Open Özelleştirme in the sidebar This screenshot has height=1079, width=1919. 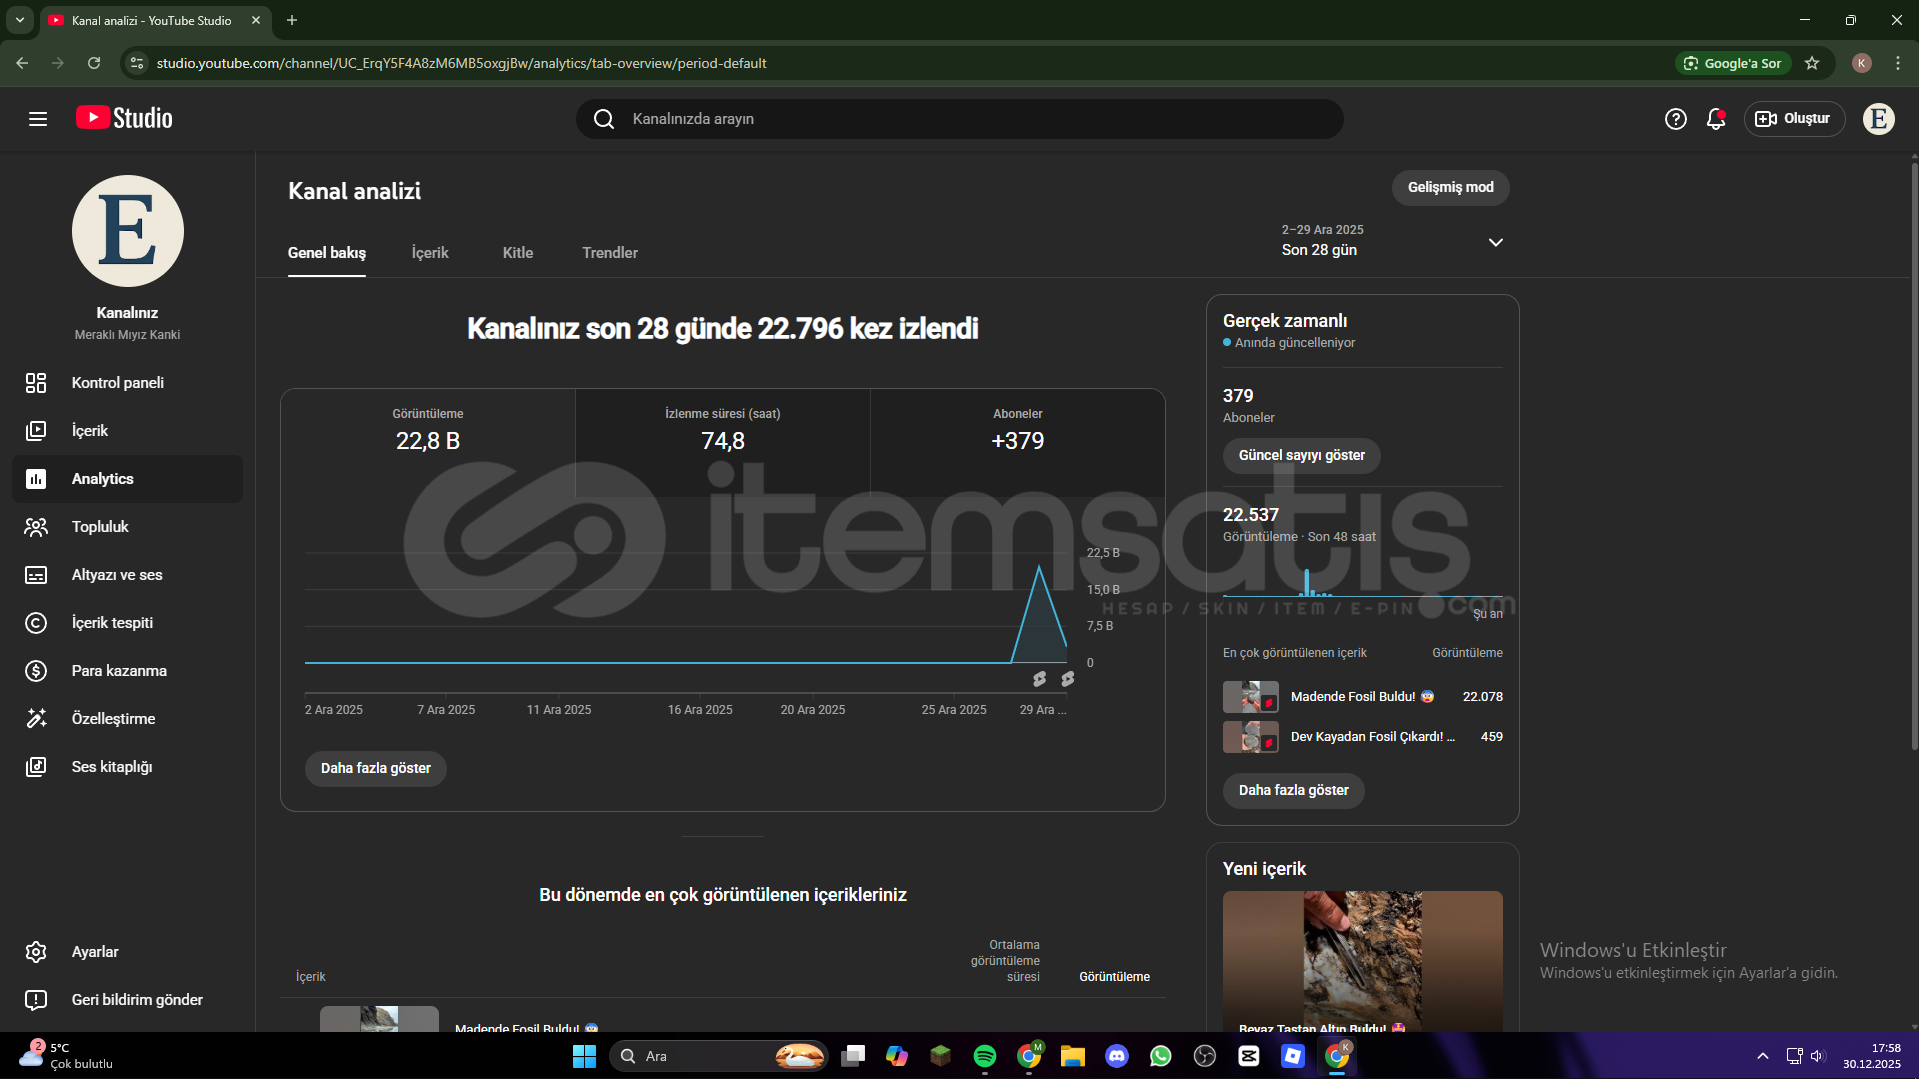pyautogui.click(x=127, y=719)
